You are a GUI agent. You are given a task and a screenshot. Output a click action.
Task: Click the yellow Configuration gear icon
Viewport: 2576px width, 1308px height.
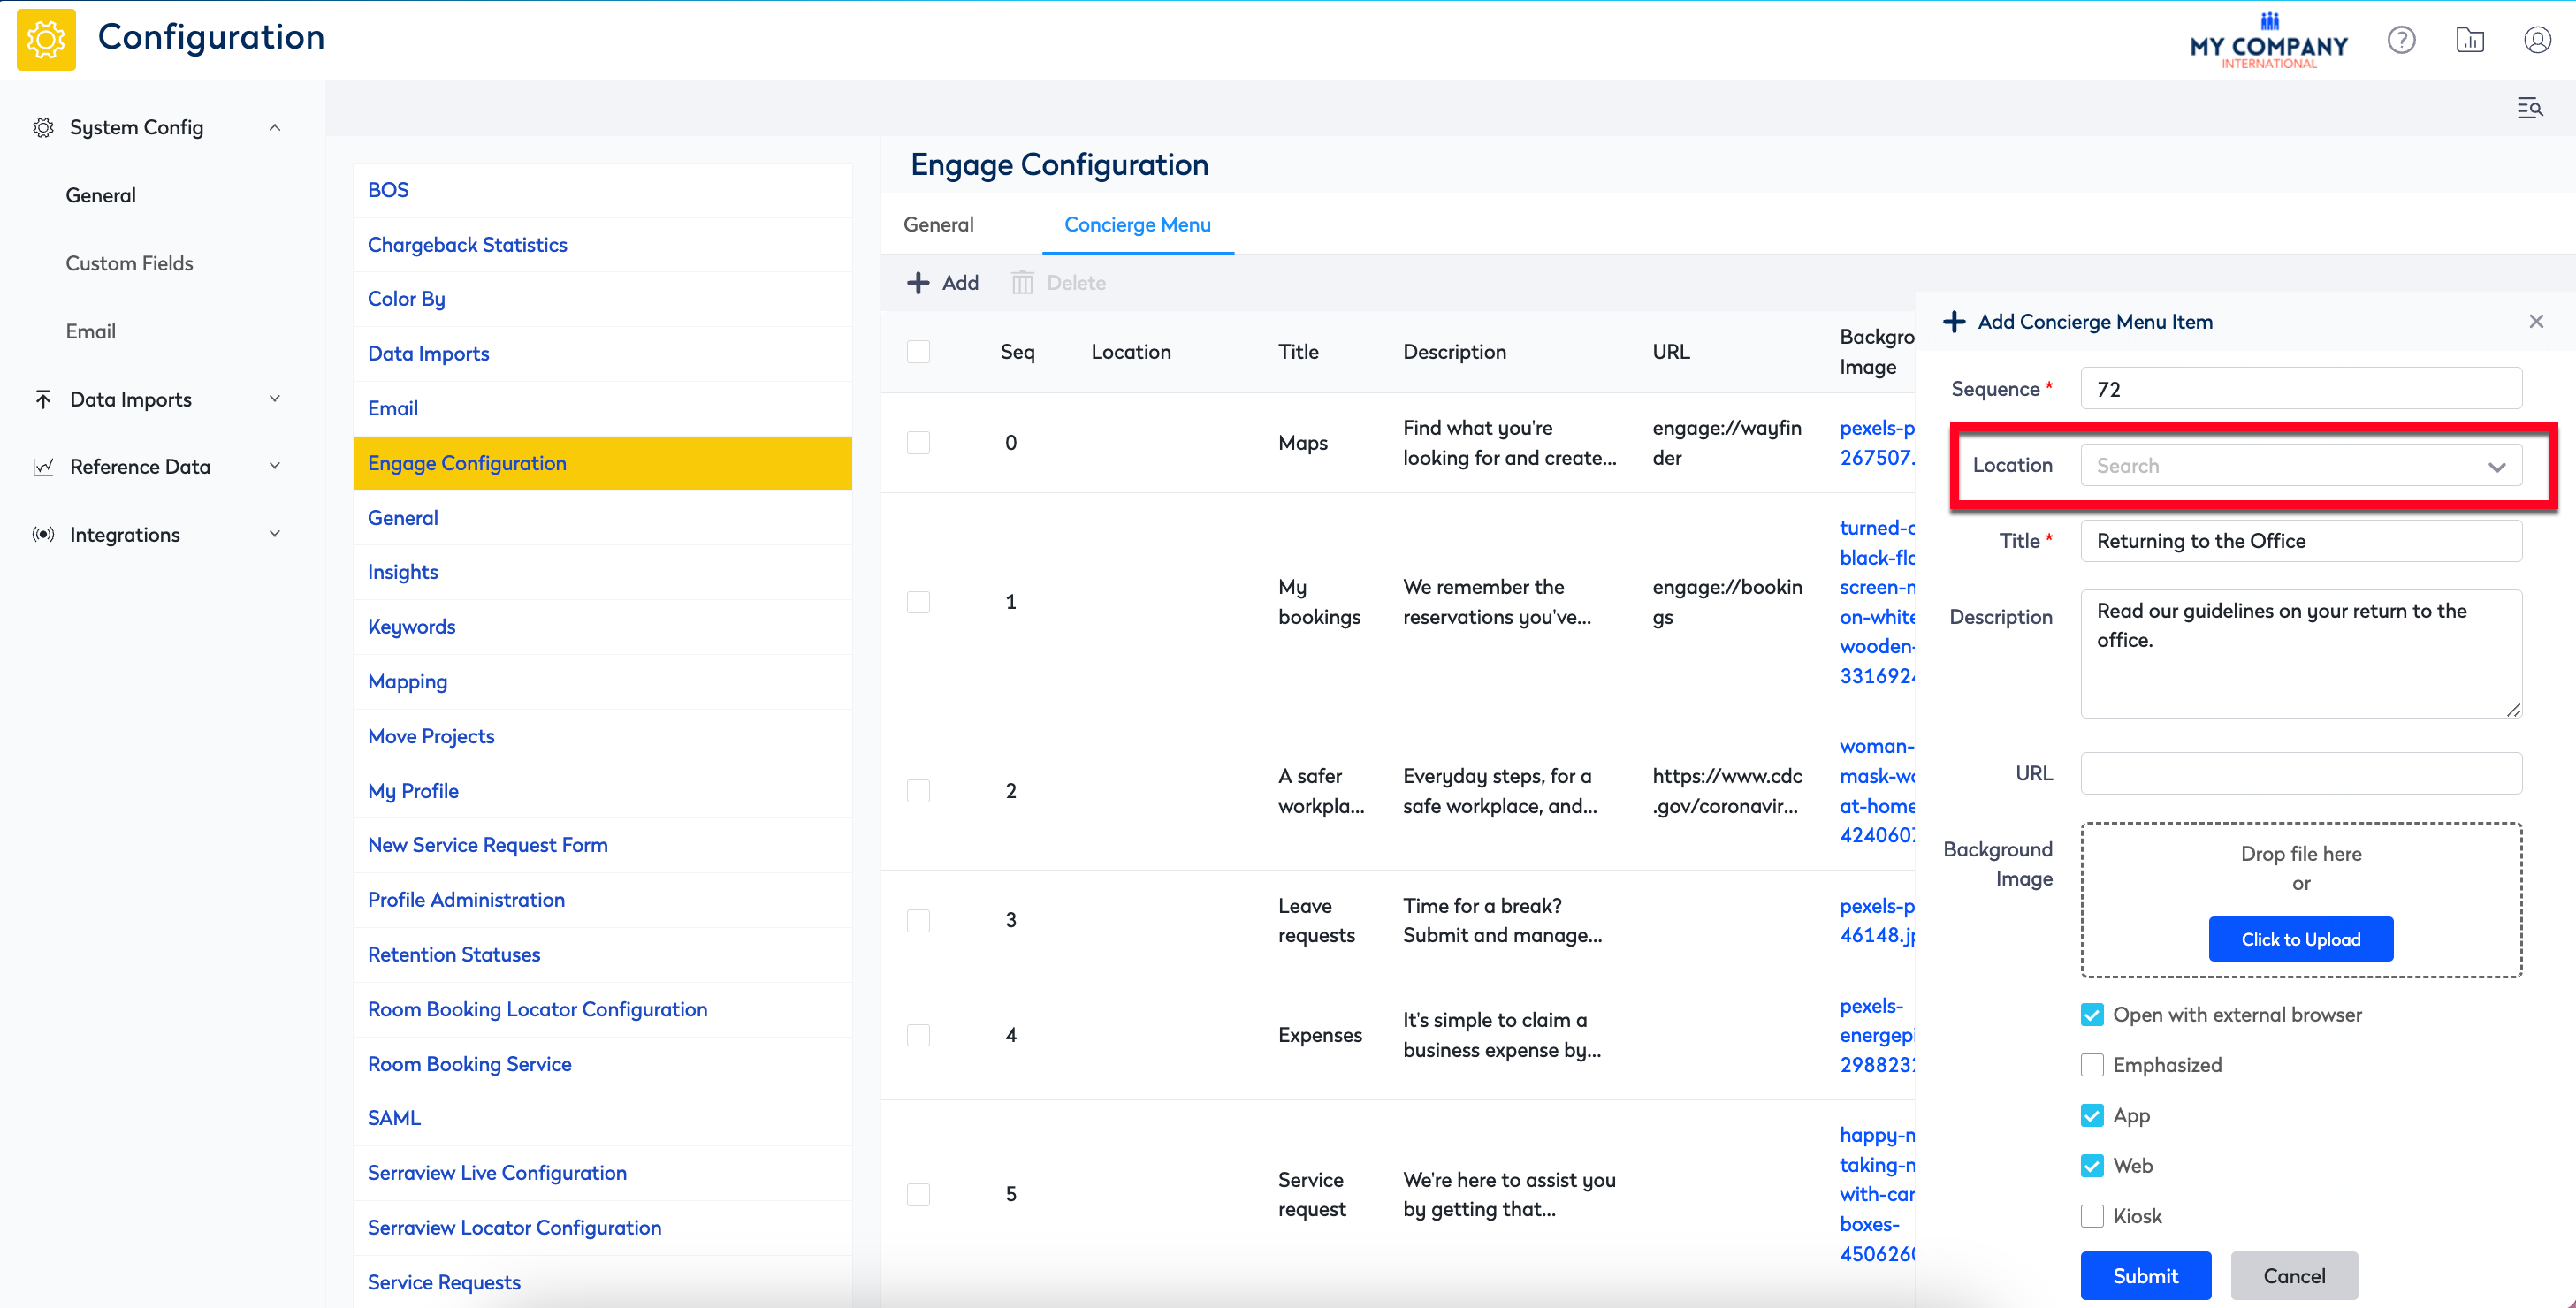[46, 40]
